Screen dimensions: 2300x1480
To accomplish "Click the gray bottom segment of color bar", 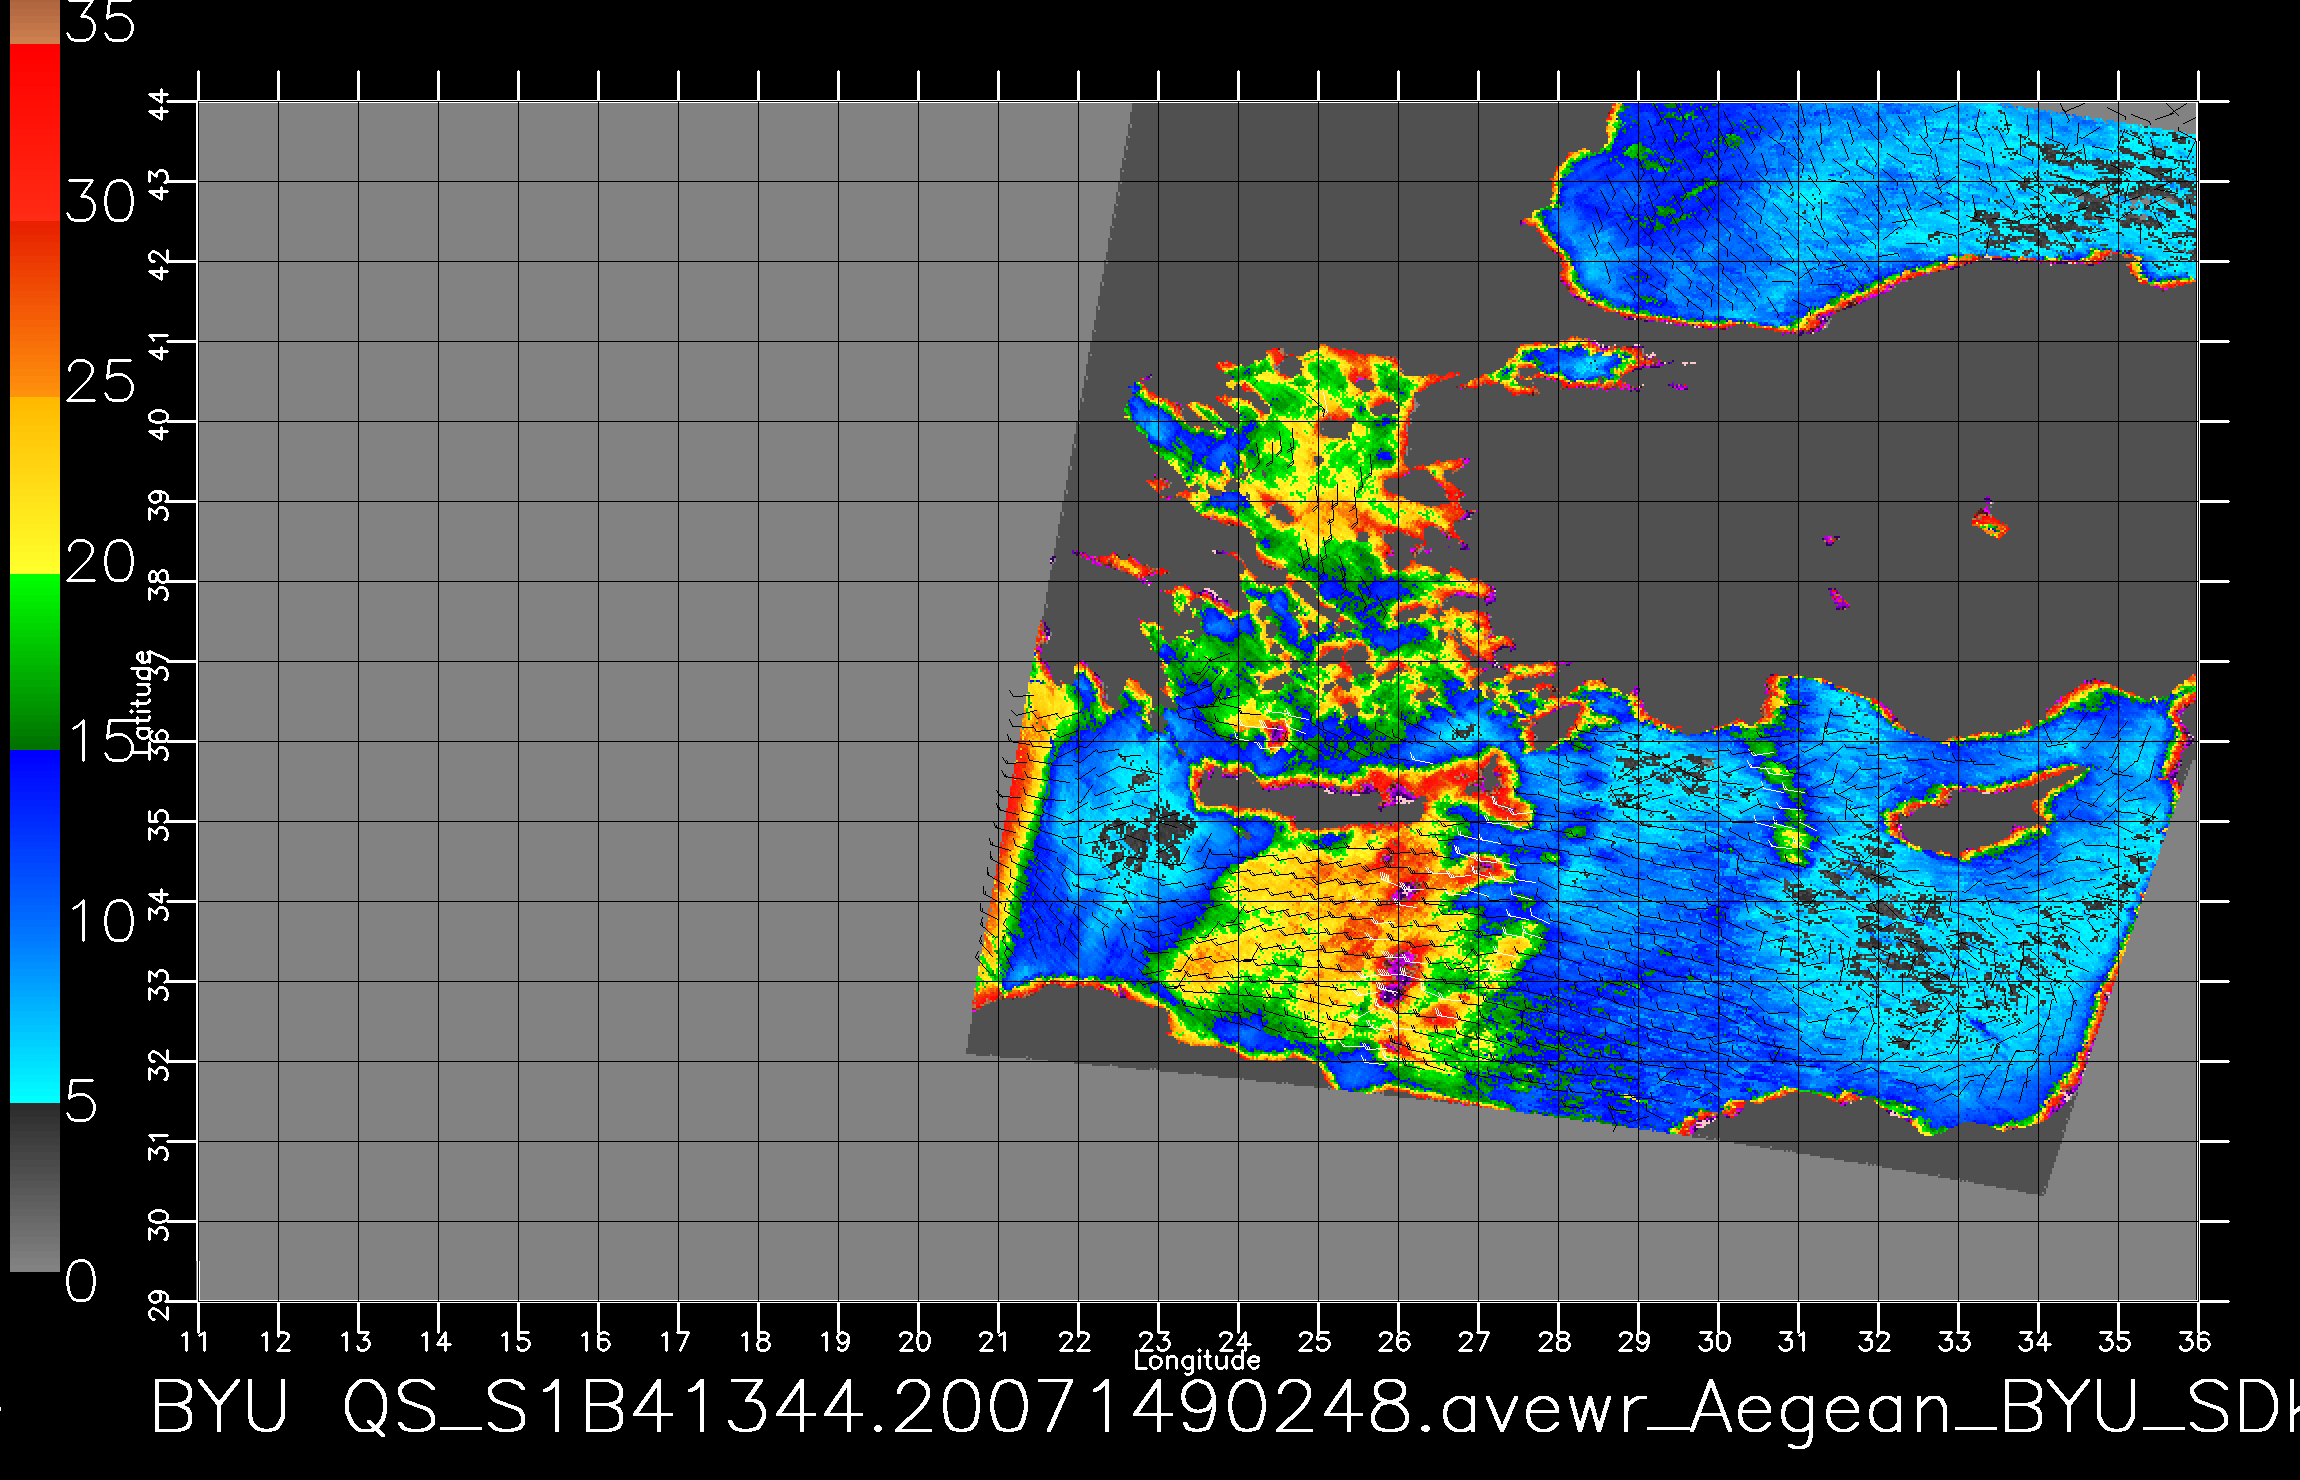I will [x=35, y=1187].
